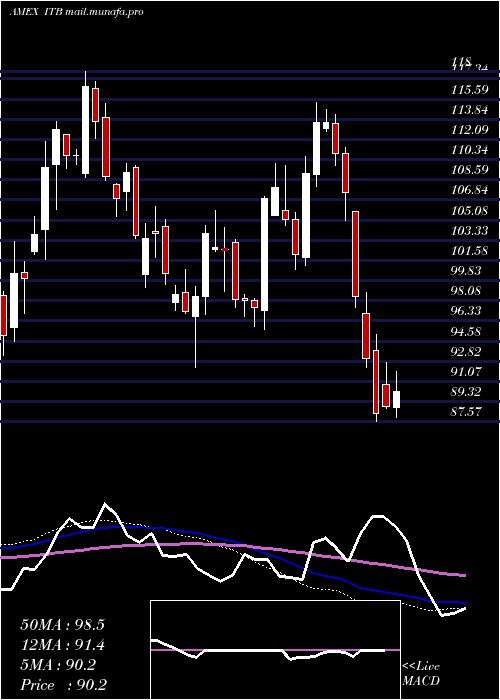Click the 106.84 price axis label

tap(469, 190)
